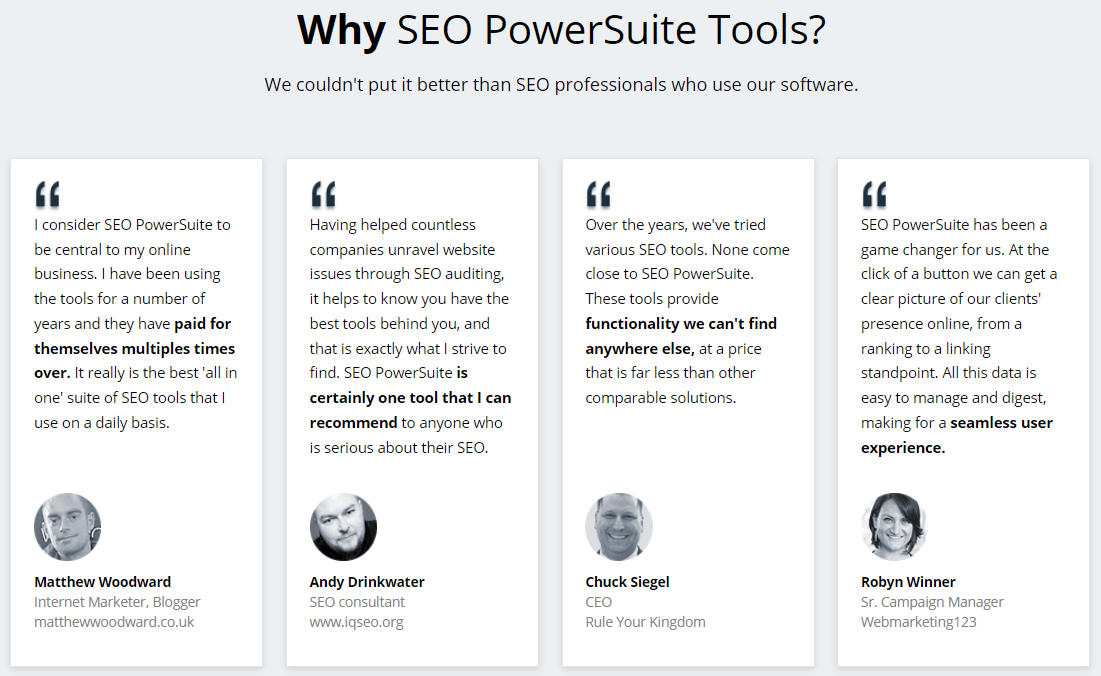Select the name Robyn Winner
The height and width of the screenshot is (676, 1101).
pyautogui.click(x=908, y=582)
